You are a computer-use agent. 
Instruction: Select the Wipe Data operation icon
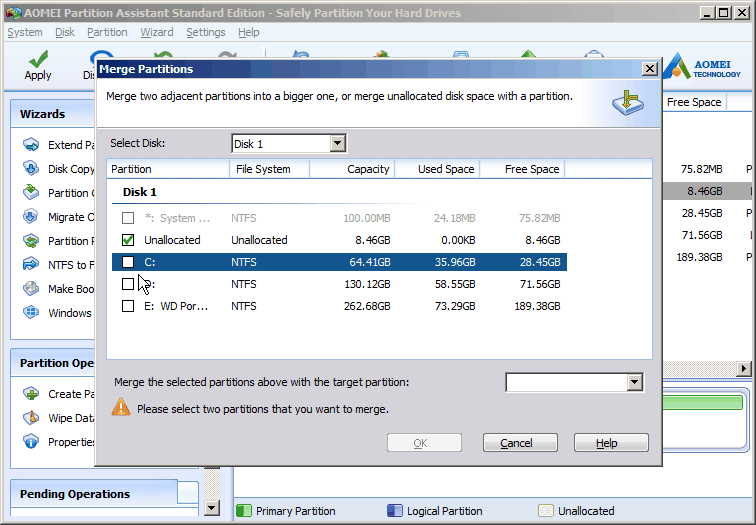point(31,417)
